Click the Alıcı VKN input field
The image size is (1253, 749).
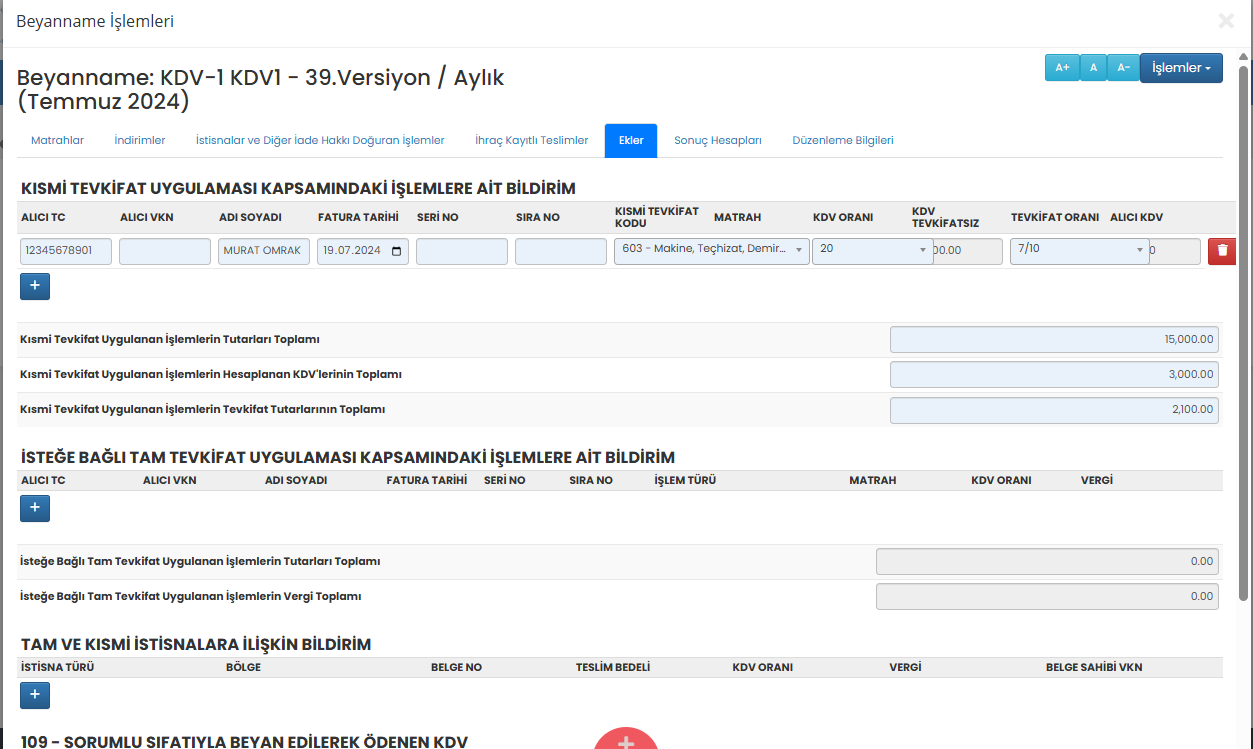point(165,251)
